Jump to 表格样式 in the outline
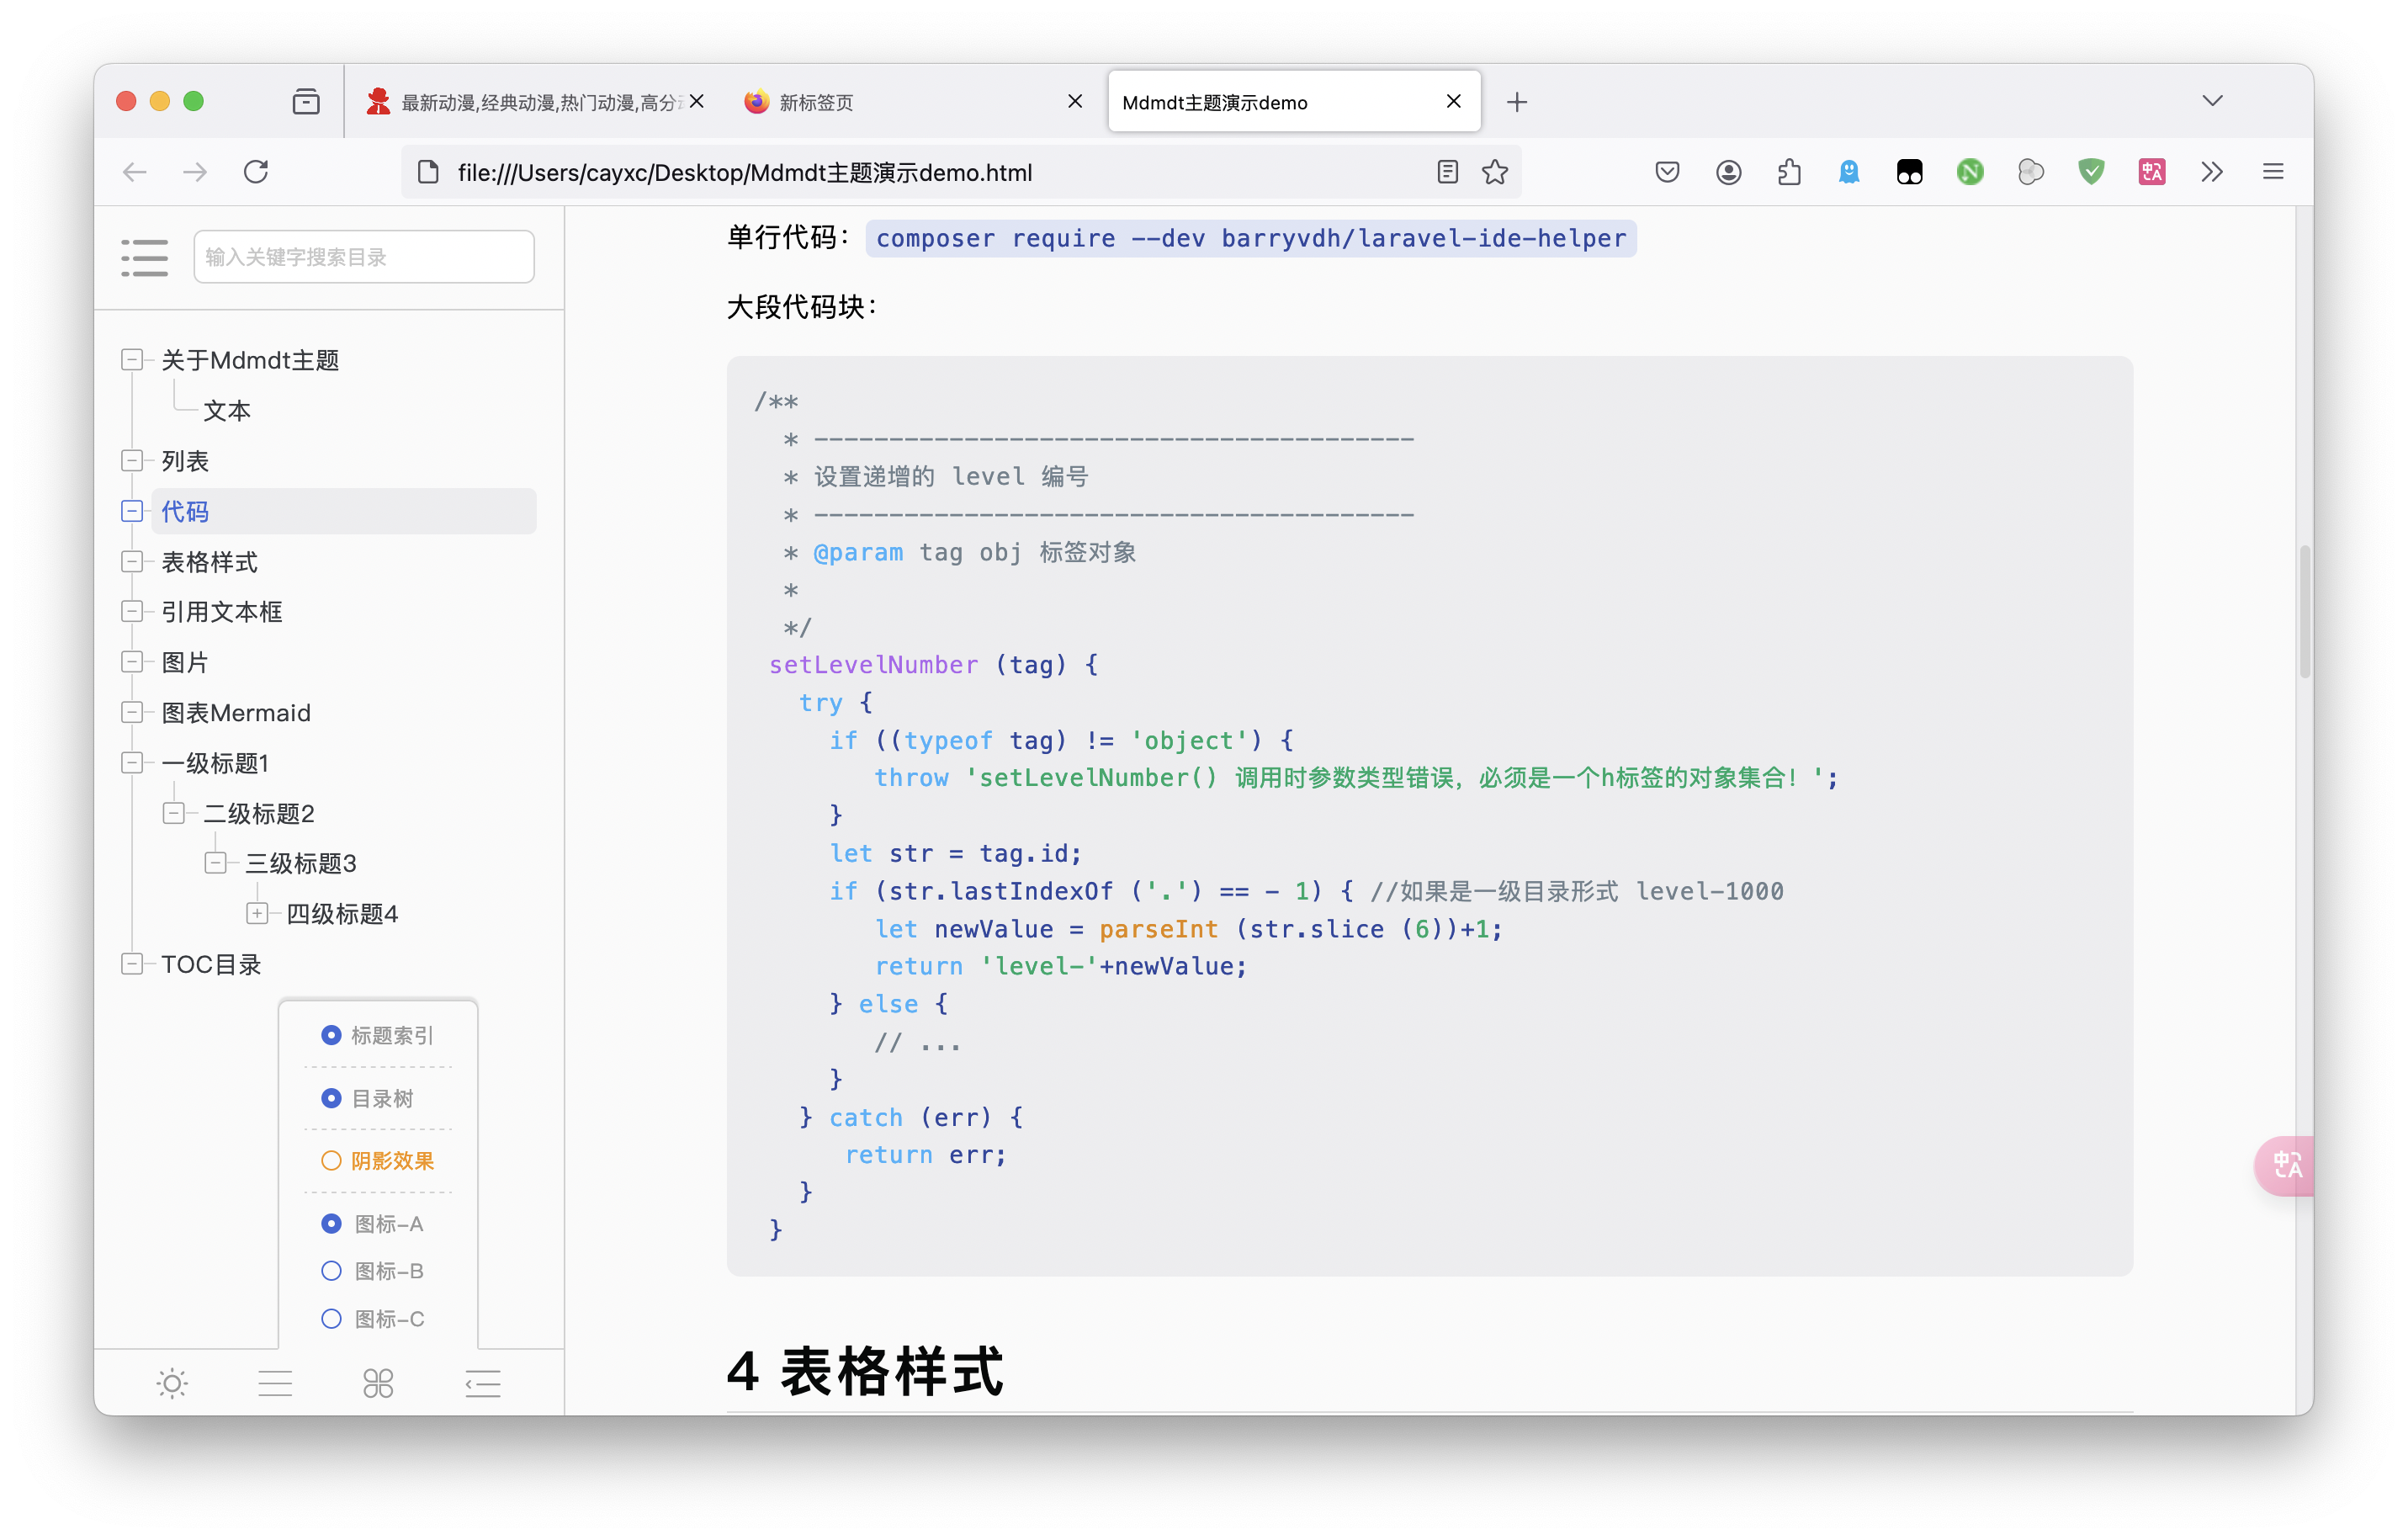Image resolution: width=2408 pixels, height=1540 pixels. click(x=209, y=562)
